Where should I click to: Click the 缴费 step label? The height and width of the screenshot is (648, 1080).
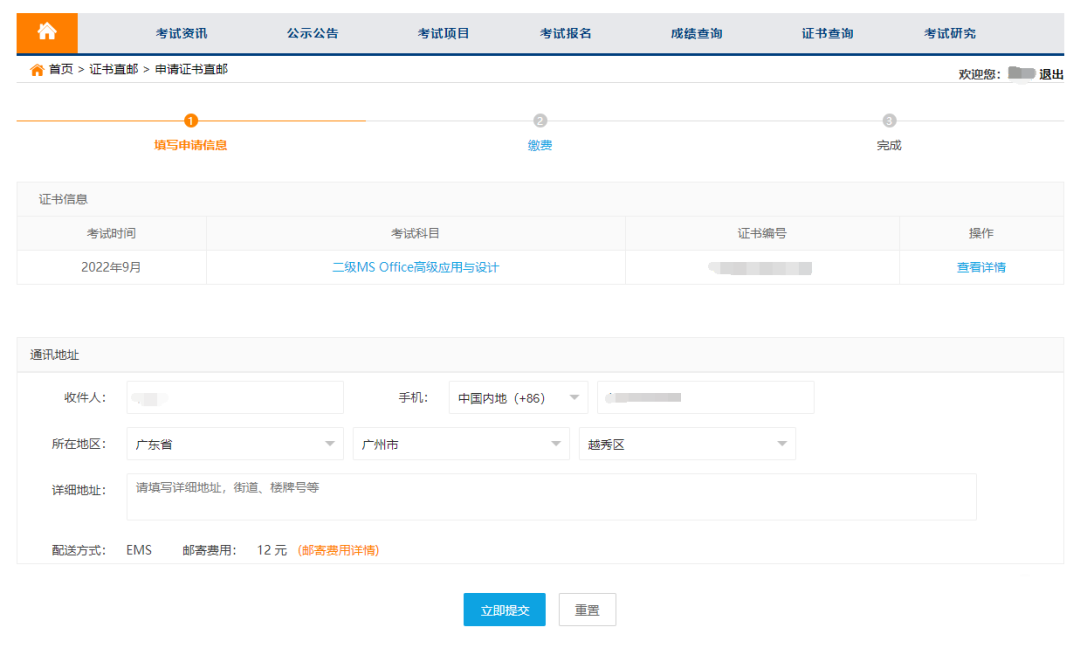click(540, 145)
